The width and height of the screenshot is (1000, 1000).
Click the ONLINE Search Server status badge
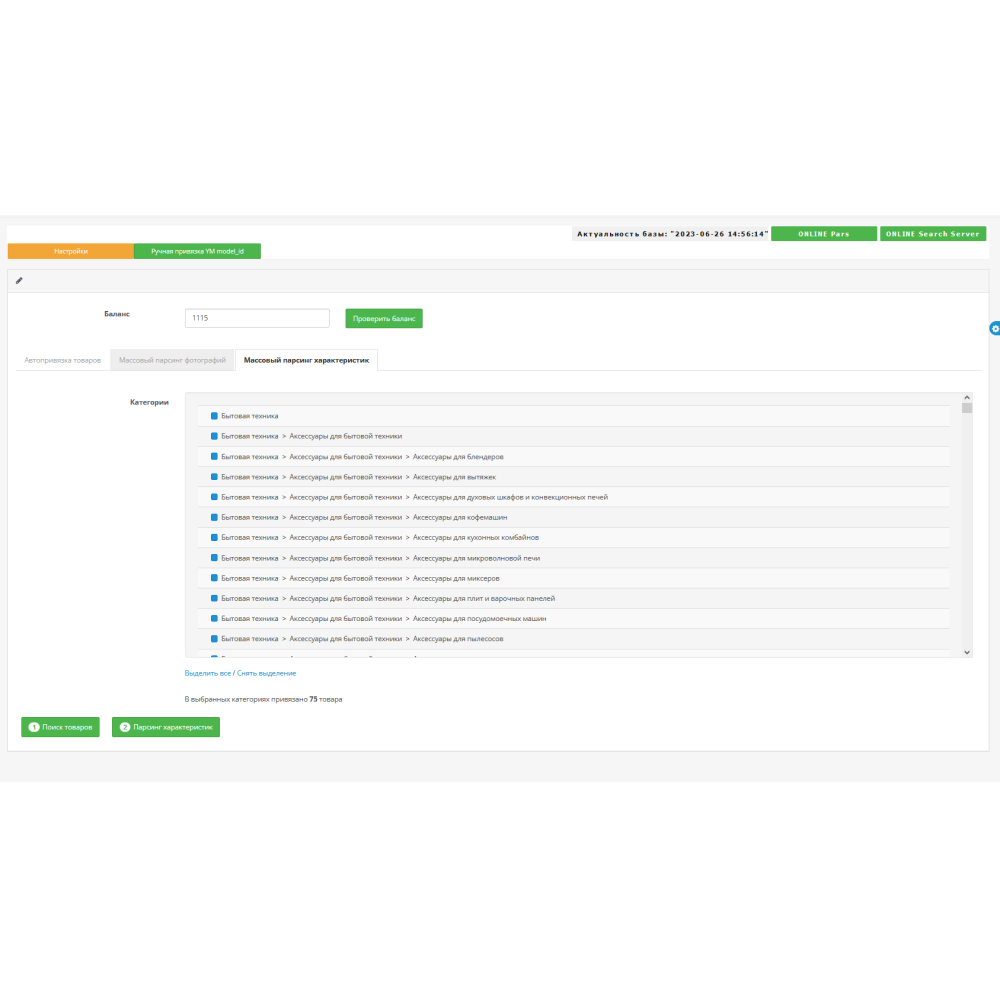[x=932, y=233]
